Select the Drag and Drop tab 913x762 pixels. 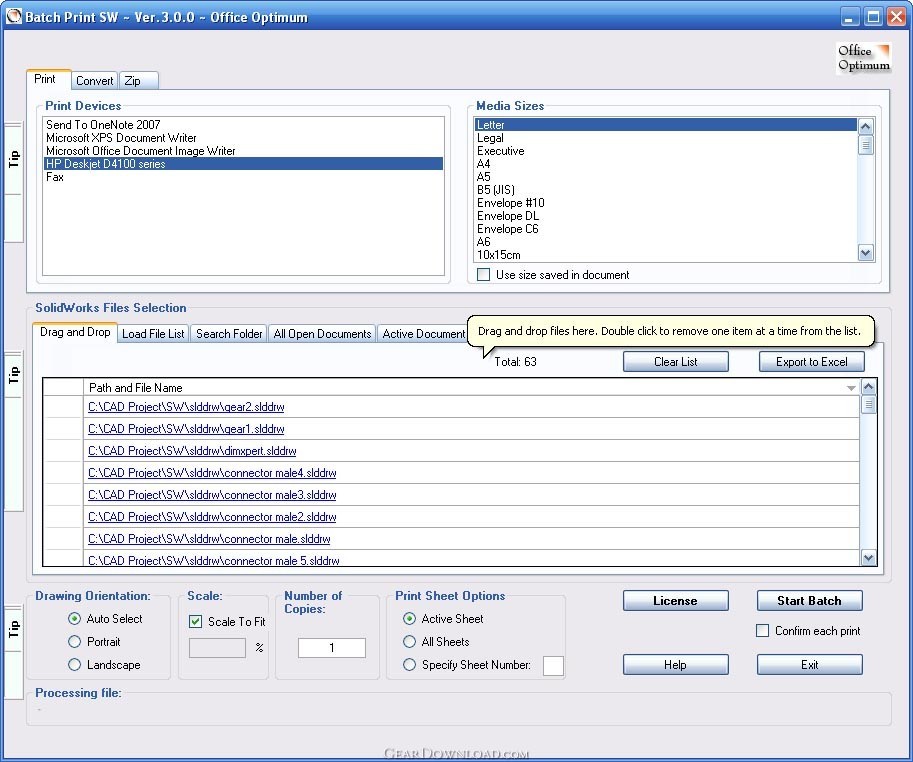tap(75, 332)
